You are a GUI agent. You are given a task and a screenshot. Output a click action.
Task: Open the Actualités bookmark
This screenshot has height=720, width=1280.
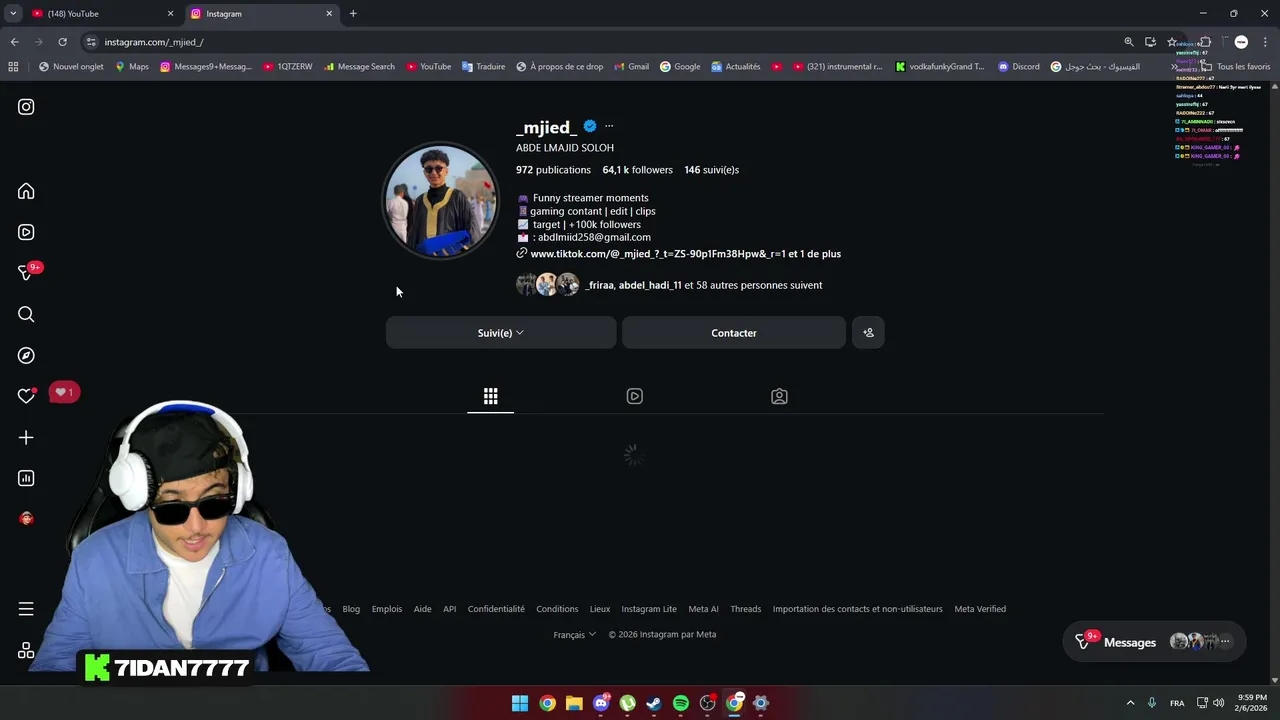click(736, 67)
